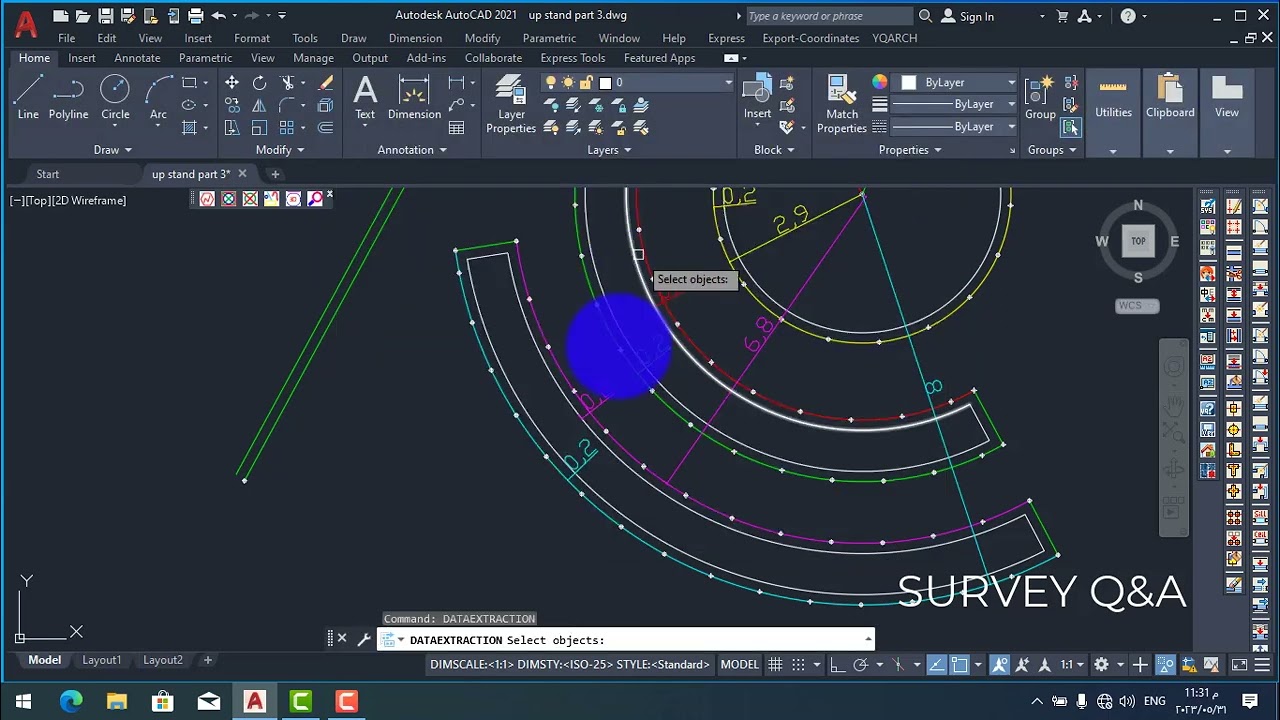Open Layer Properties manager
The height and width of the screenshot is (720, 1280).
(x=511, y=103)
